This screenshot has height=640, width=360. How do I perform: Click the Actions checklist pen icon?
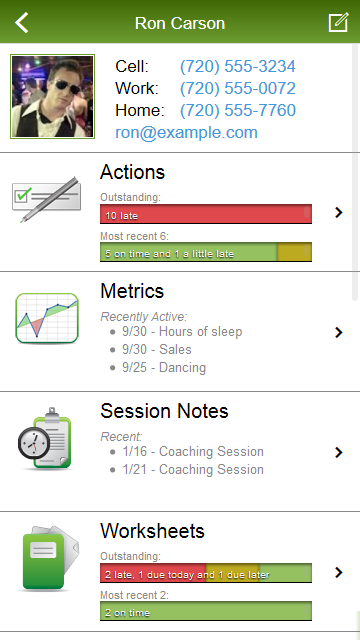47,200
